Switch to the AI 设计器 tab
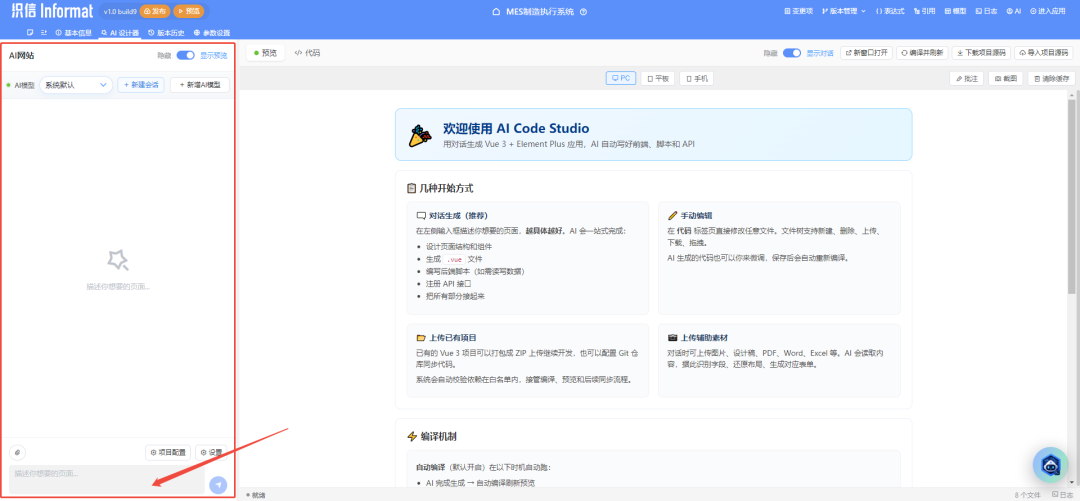 point(120,32)
